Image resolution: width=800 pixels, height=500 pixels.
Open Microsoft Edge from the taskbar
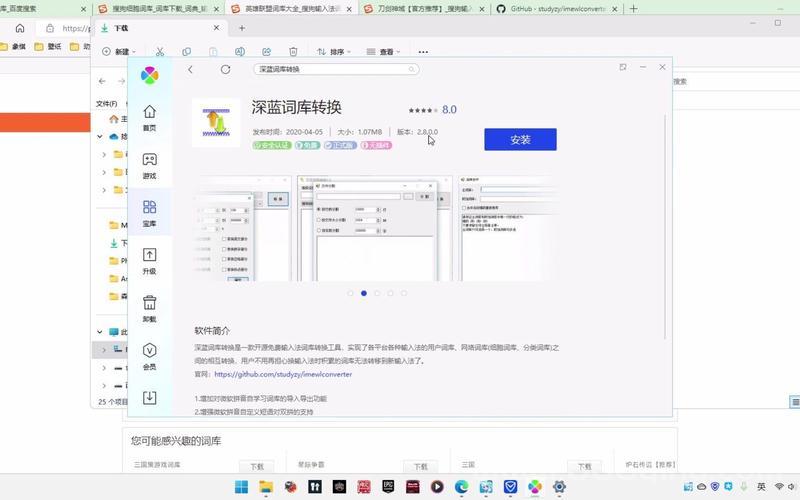coord(462,487)
